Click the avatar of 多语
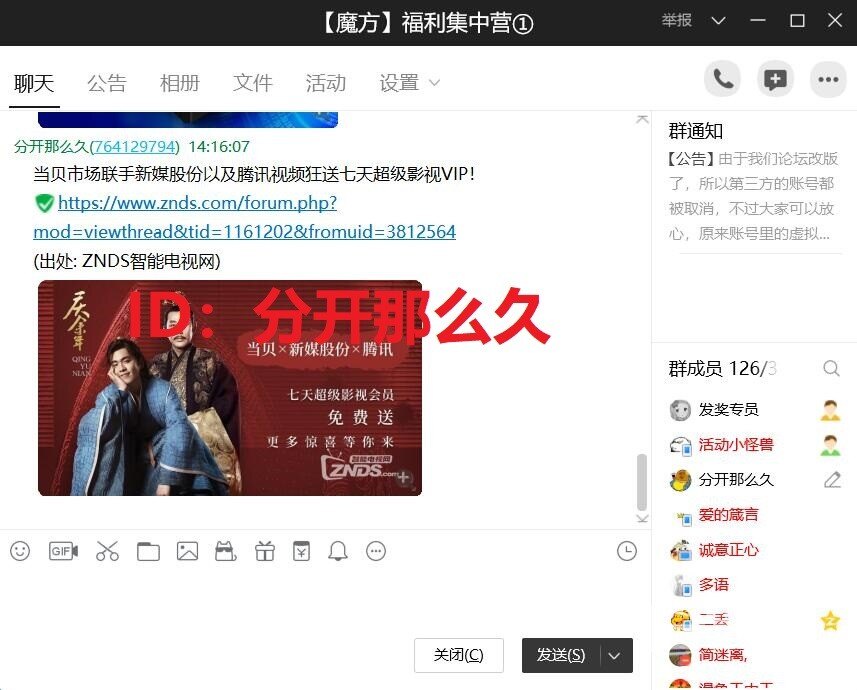Viewport: 857px width, 690px height. [x=680, y=586]
